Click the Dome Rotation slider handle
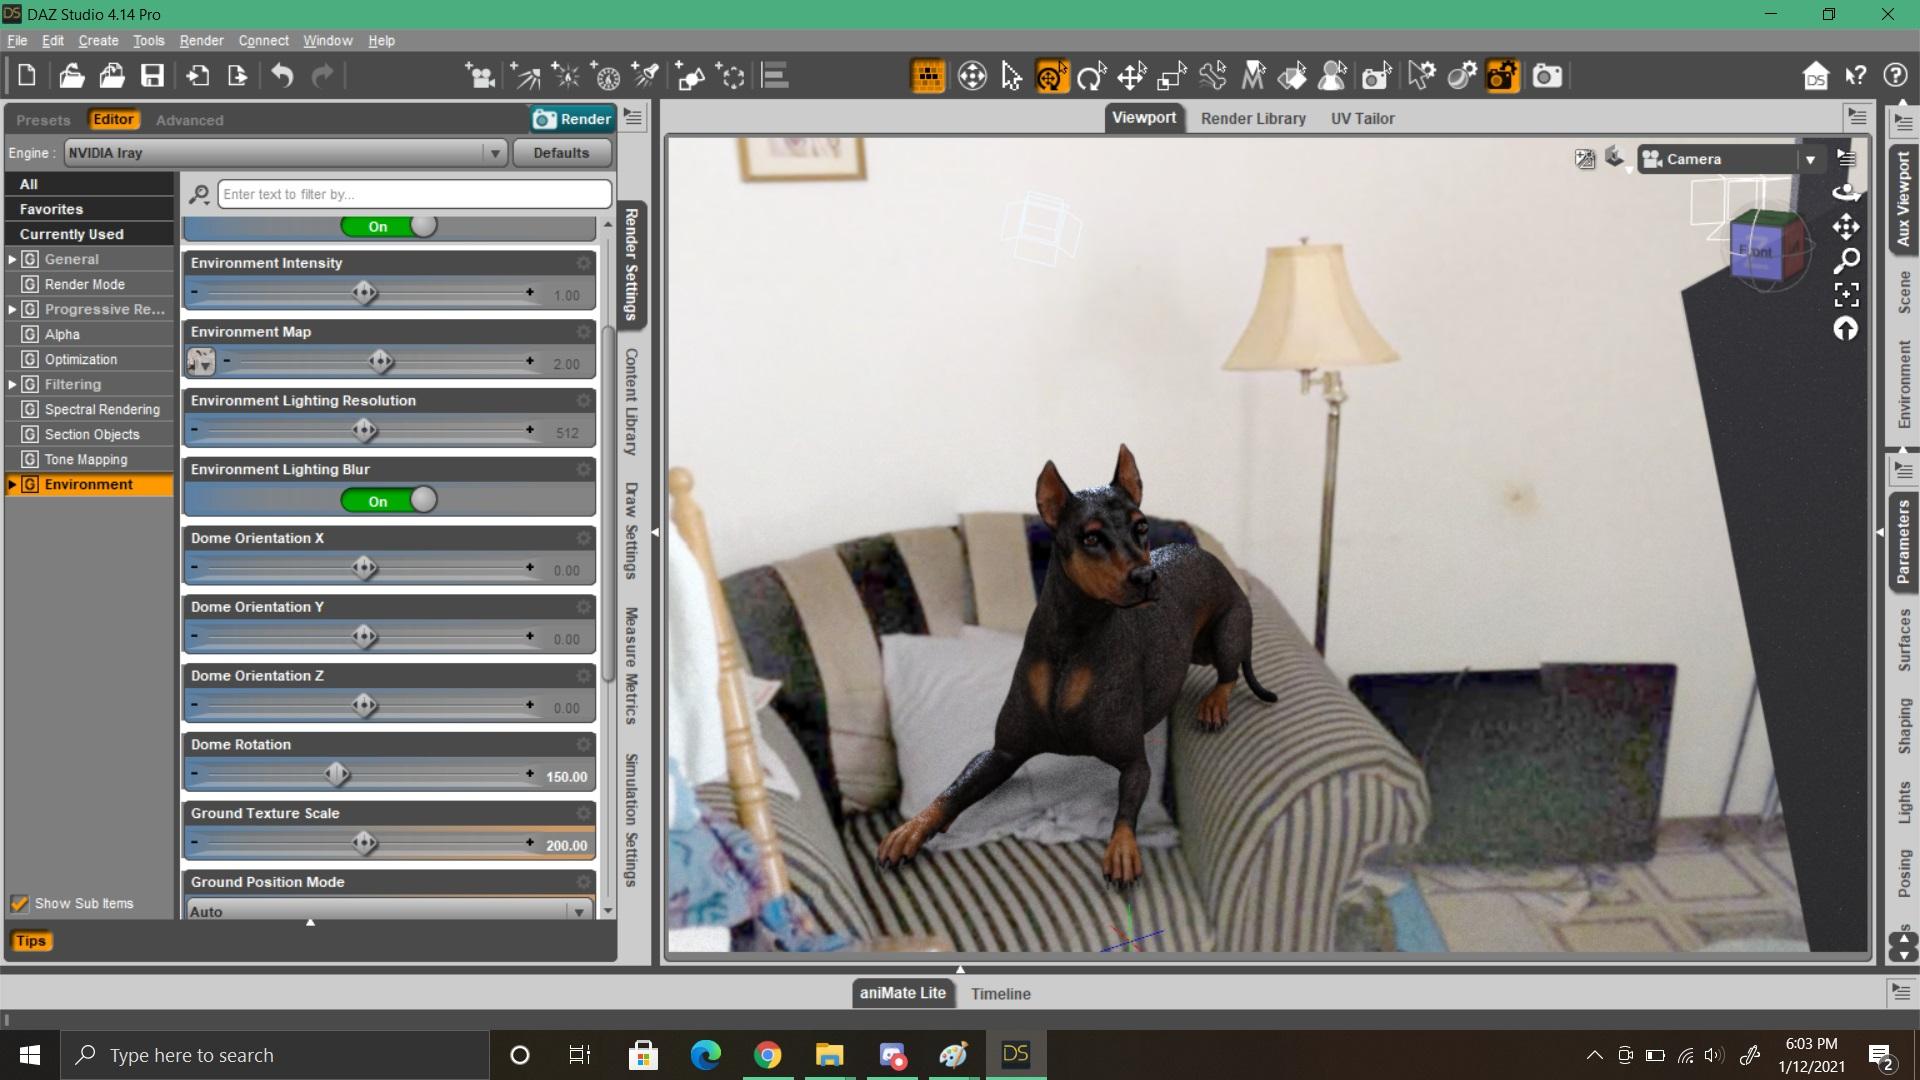Screen dimensions: 1920x1080 click(x=337, y=774)
